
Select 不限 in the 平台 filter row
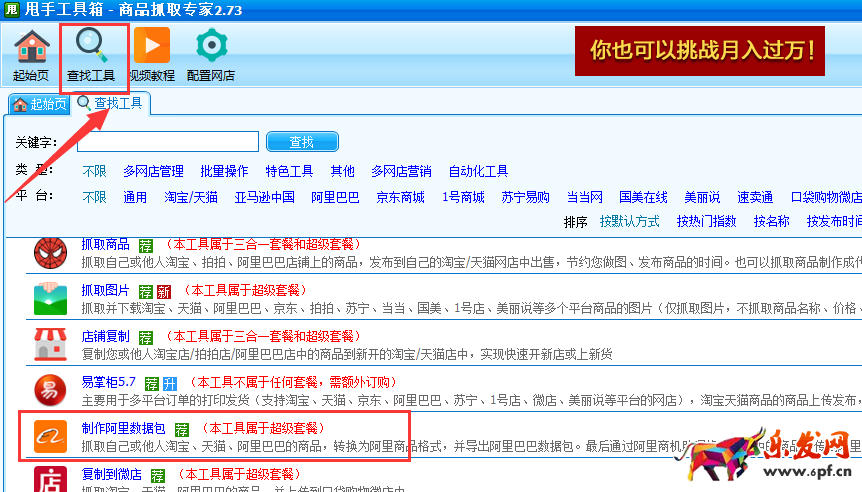94,197
